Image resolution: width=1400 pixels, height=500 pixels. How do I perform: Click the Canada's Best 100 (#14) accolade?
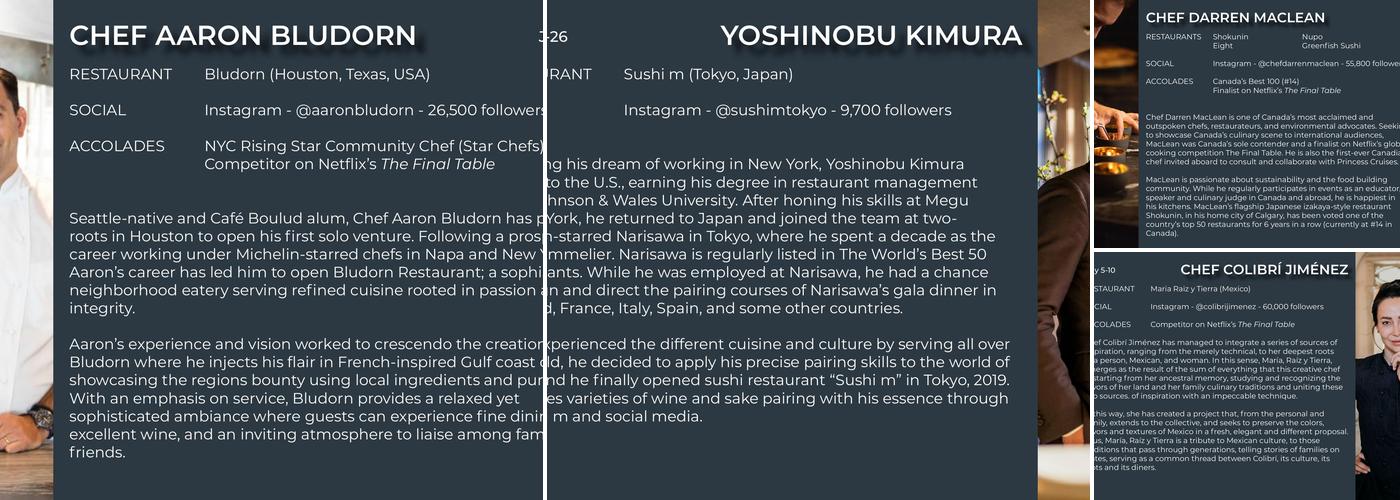1255,81
